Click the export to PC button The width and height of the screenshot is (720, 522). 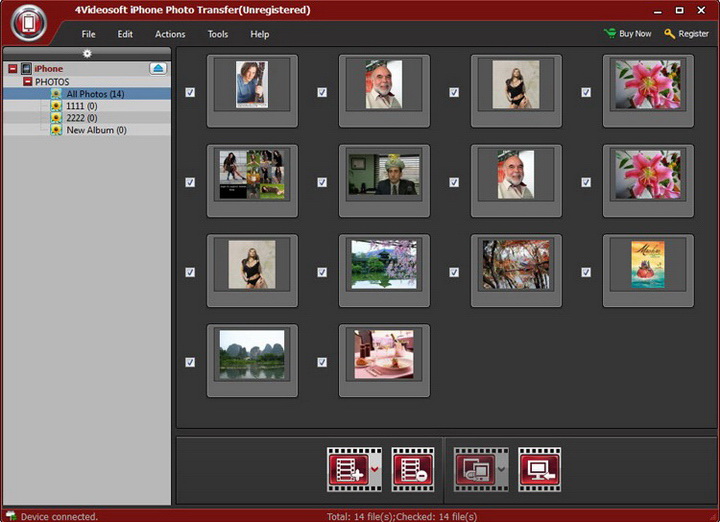pos(539,468)
